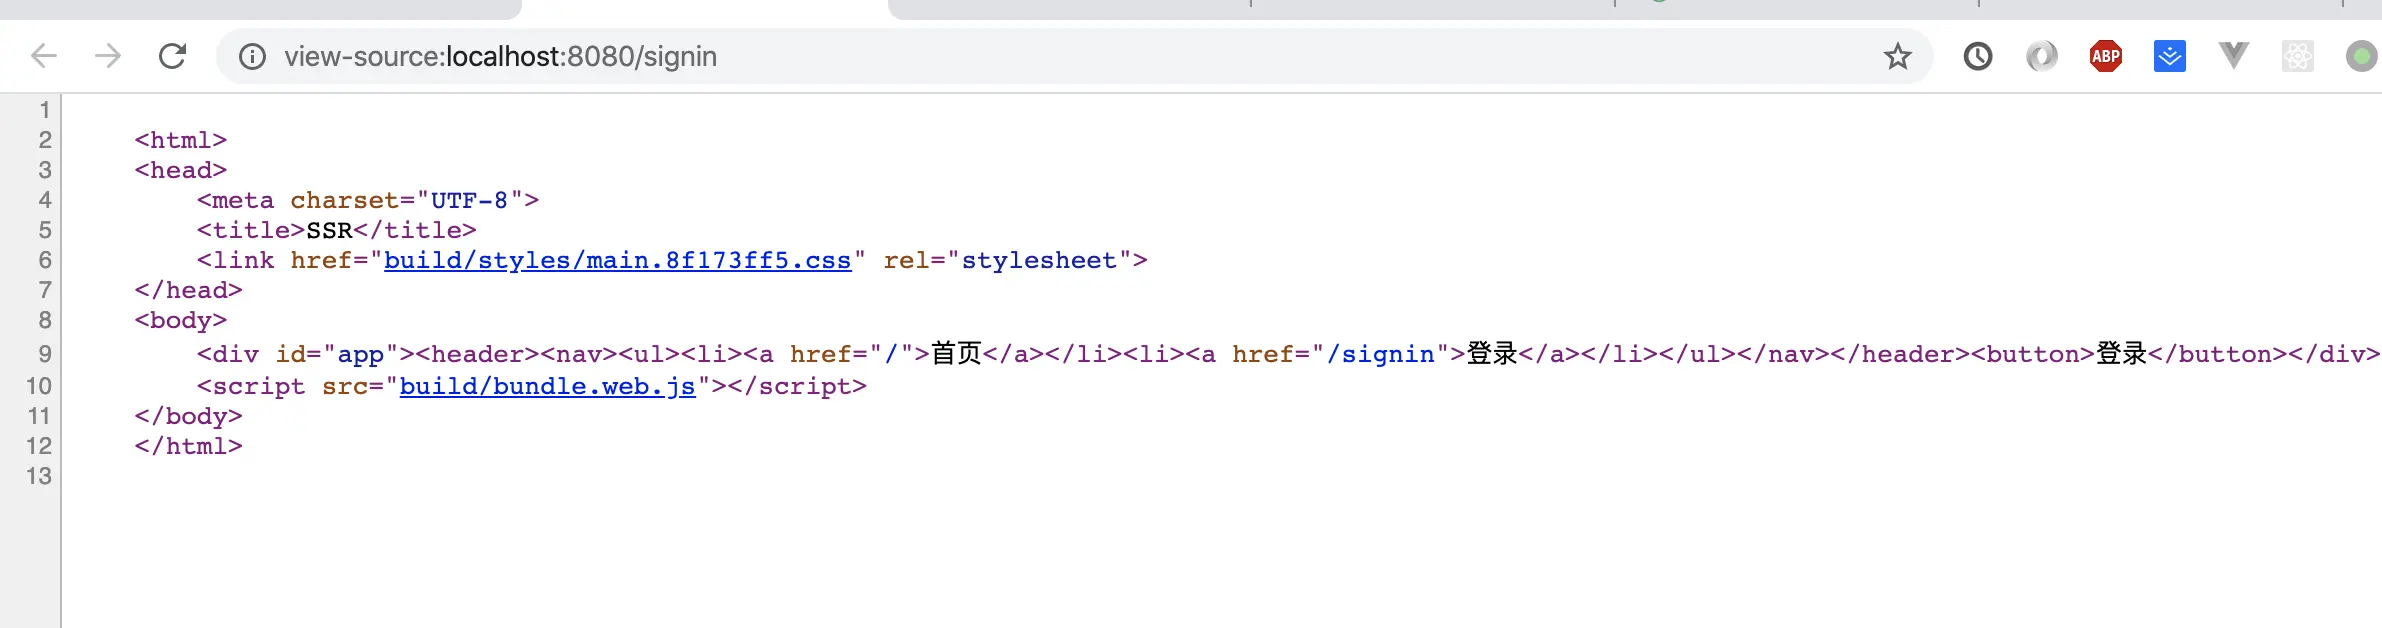Click the <script src= tag text
The width and height of the screenshot is (2382, 628).
click(290, 387)
